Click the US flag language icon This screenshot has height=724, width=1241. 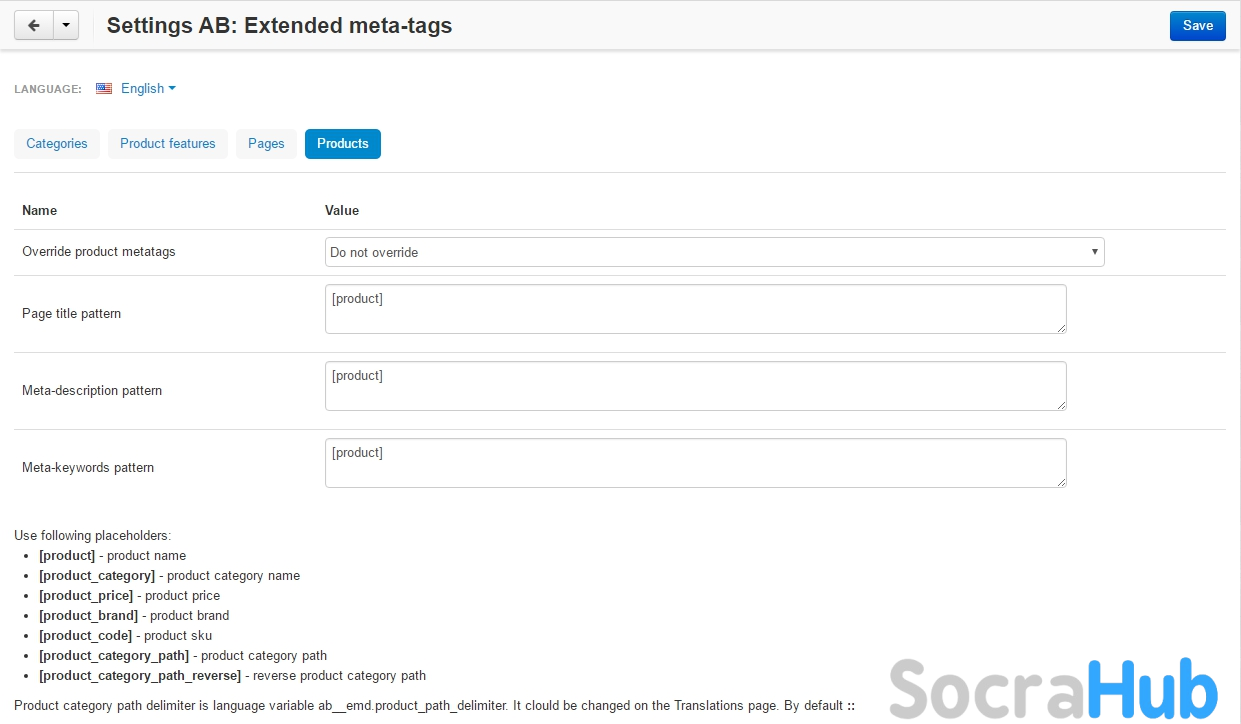(104, 88)
